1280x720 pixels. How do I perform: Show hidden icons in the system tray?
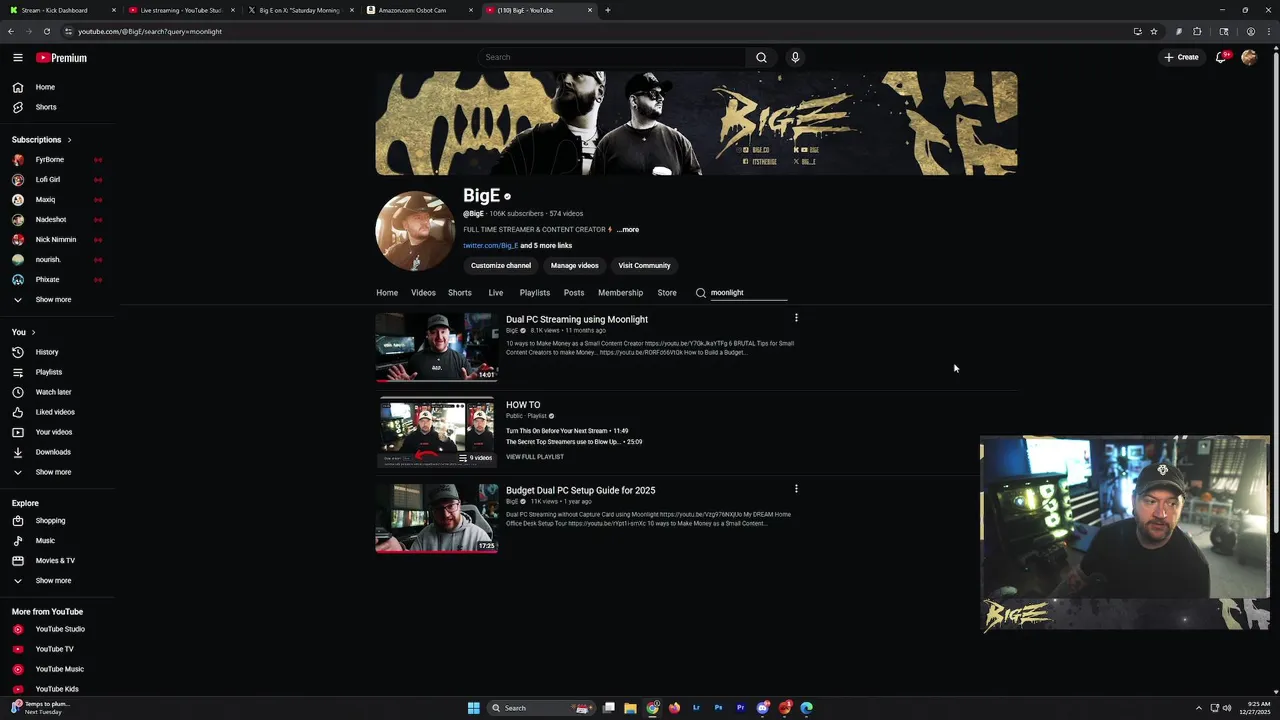pos(1198,708)
